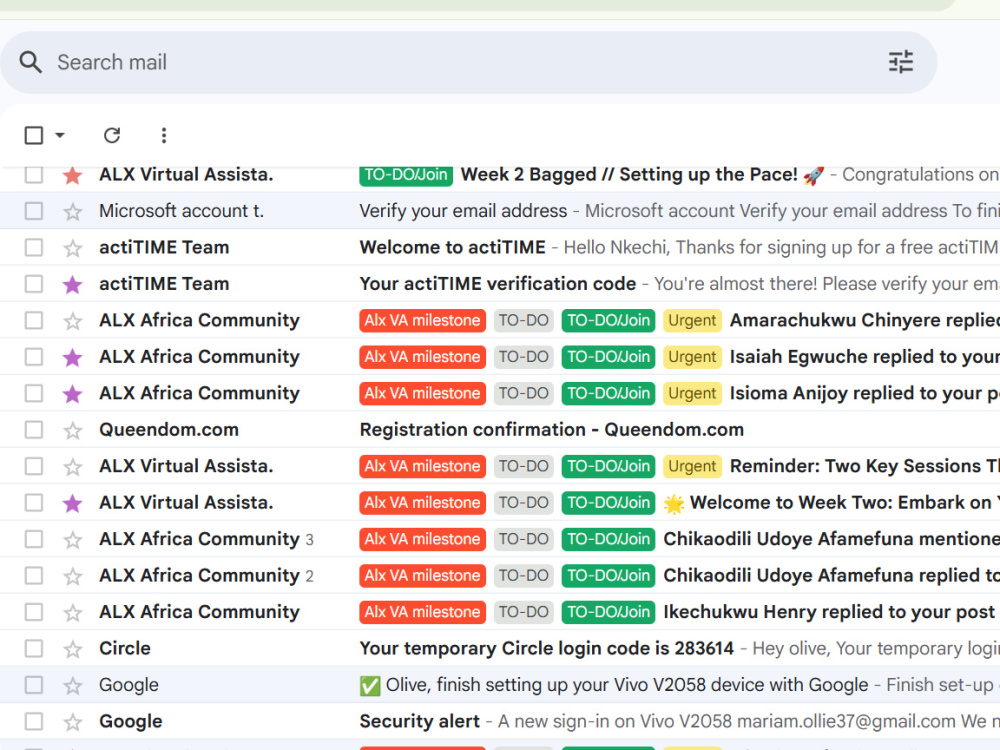Click the Queendom.com sender name
1000x750 pixels.
pos(168,430)
